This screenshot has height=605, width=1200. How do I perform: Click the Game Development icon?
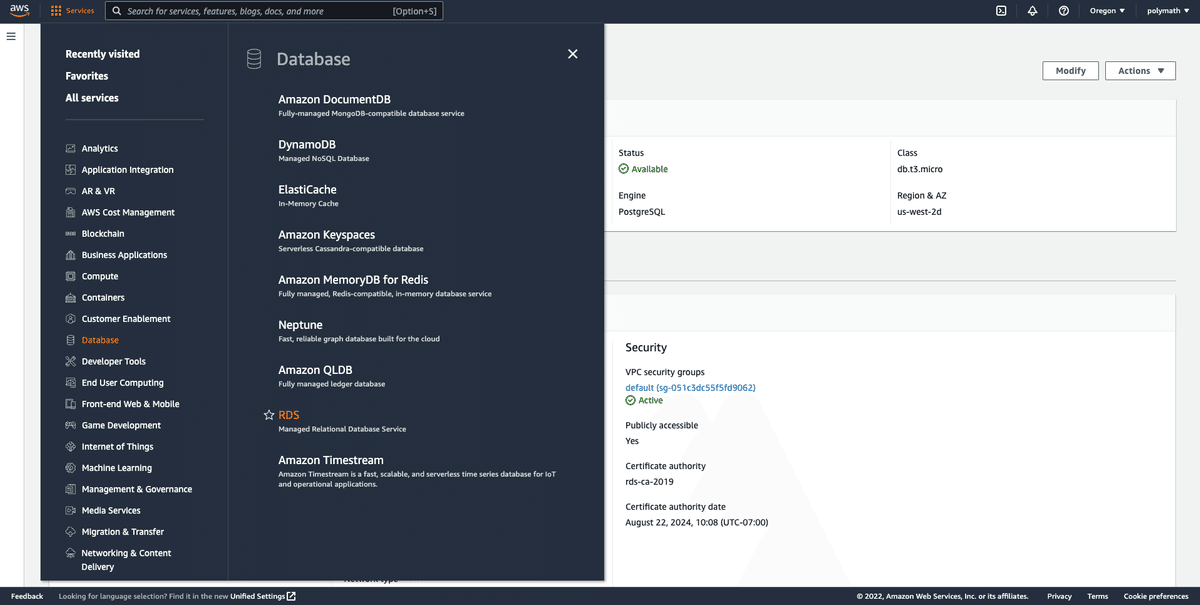71,425
